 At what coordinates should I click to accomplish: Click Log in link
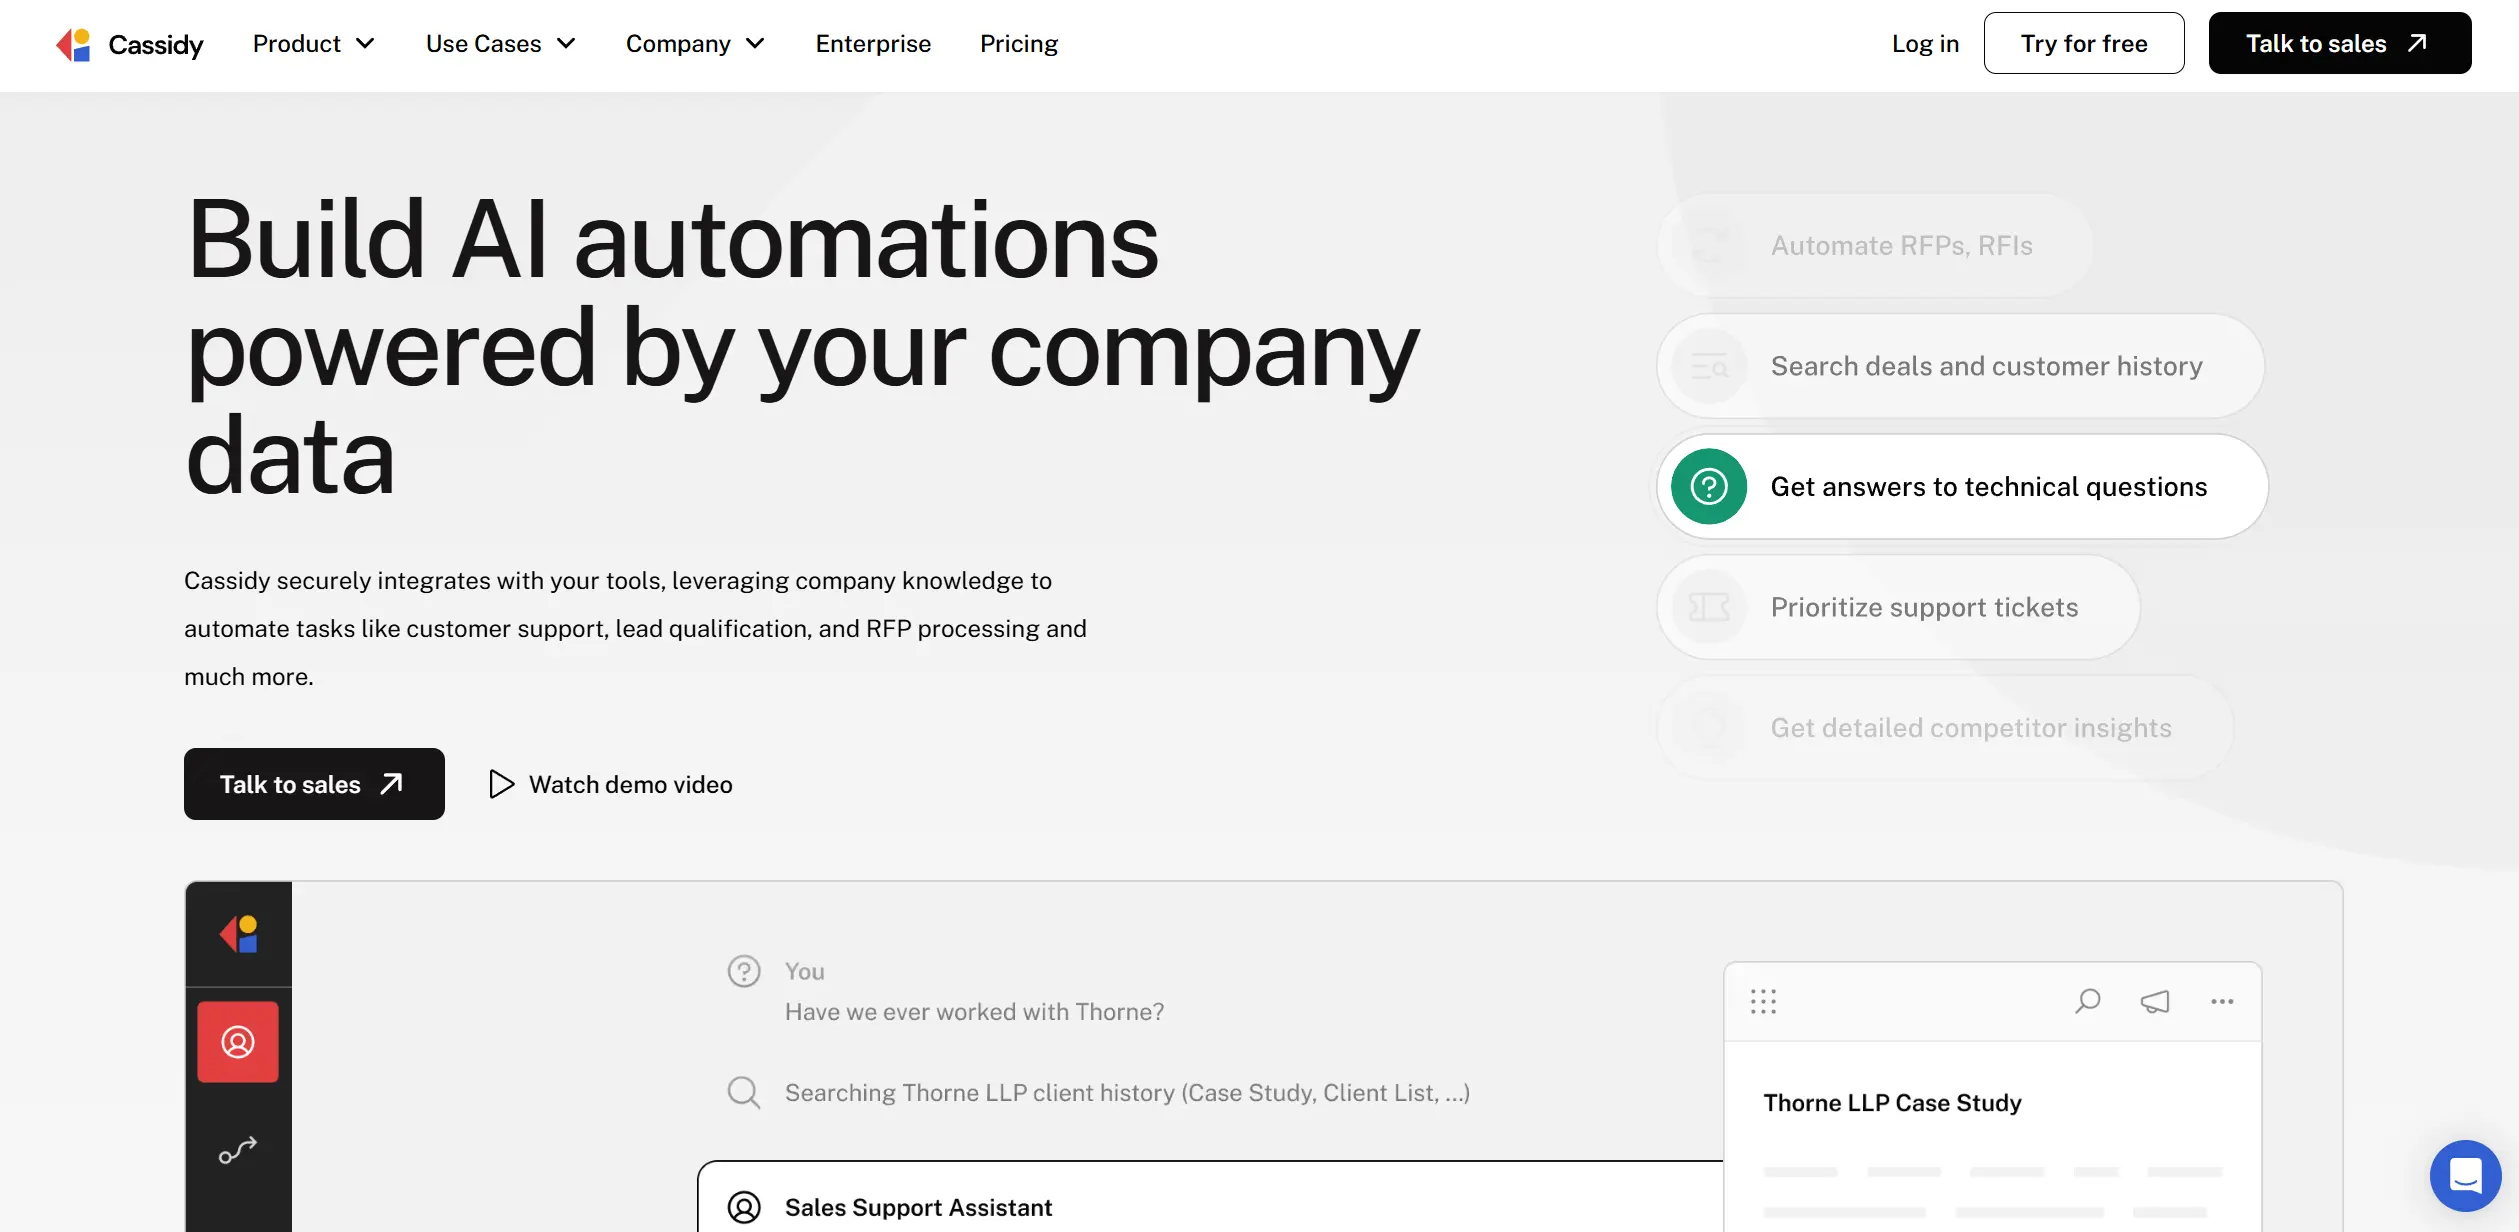(x=1925, y=44)
